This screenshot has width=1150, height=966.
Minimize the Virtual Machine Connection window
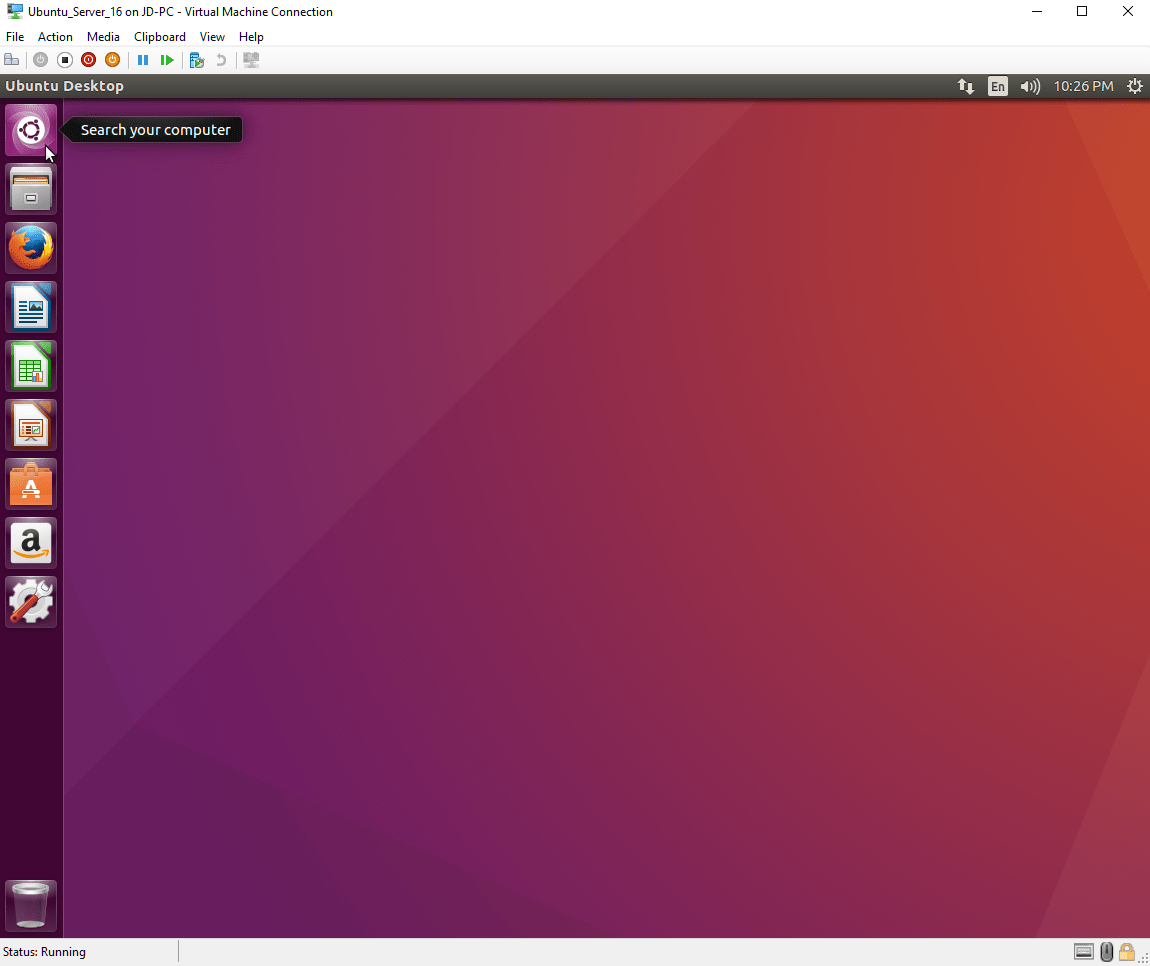coord(1036,12)
